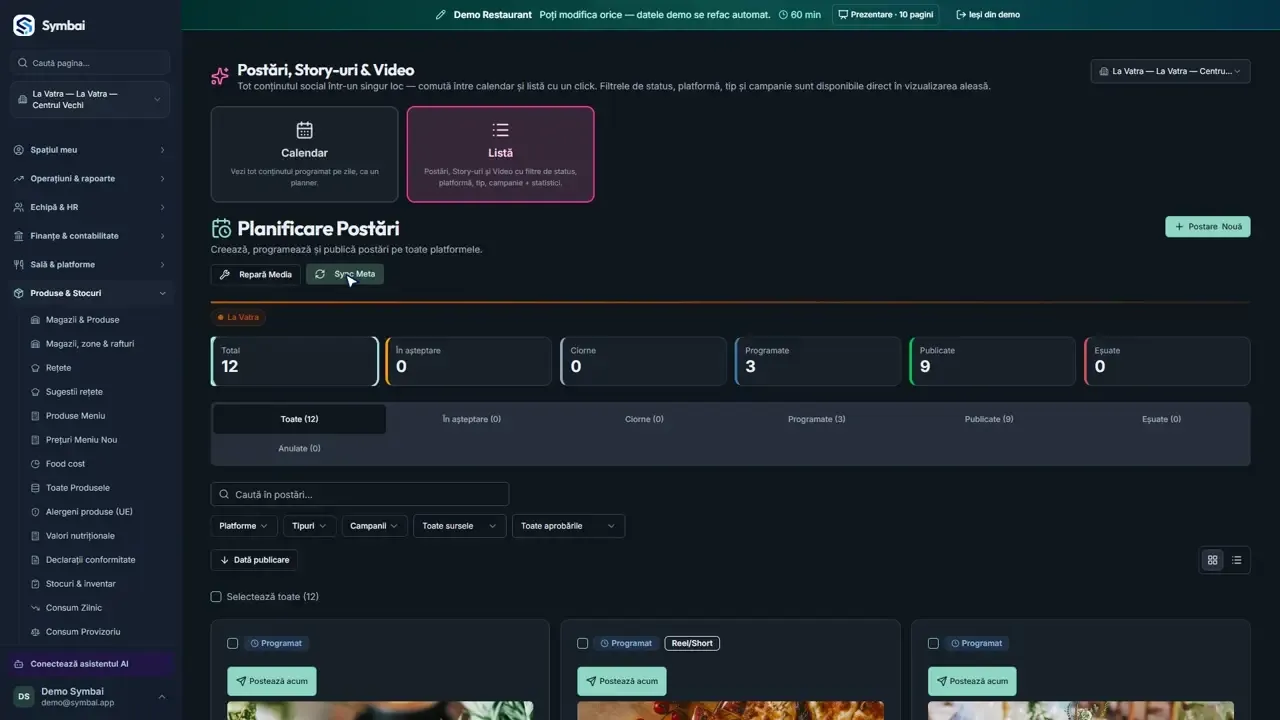Collapse Produse & Stocuri sidebar section

pyautogui.click(x=90, y=293)
